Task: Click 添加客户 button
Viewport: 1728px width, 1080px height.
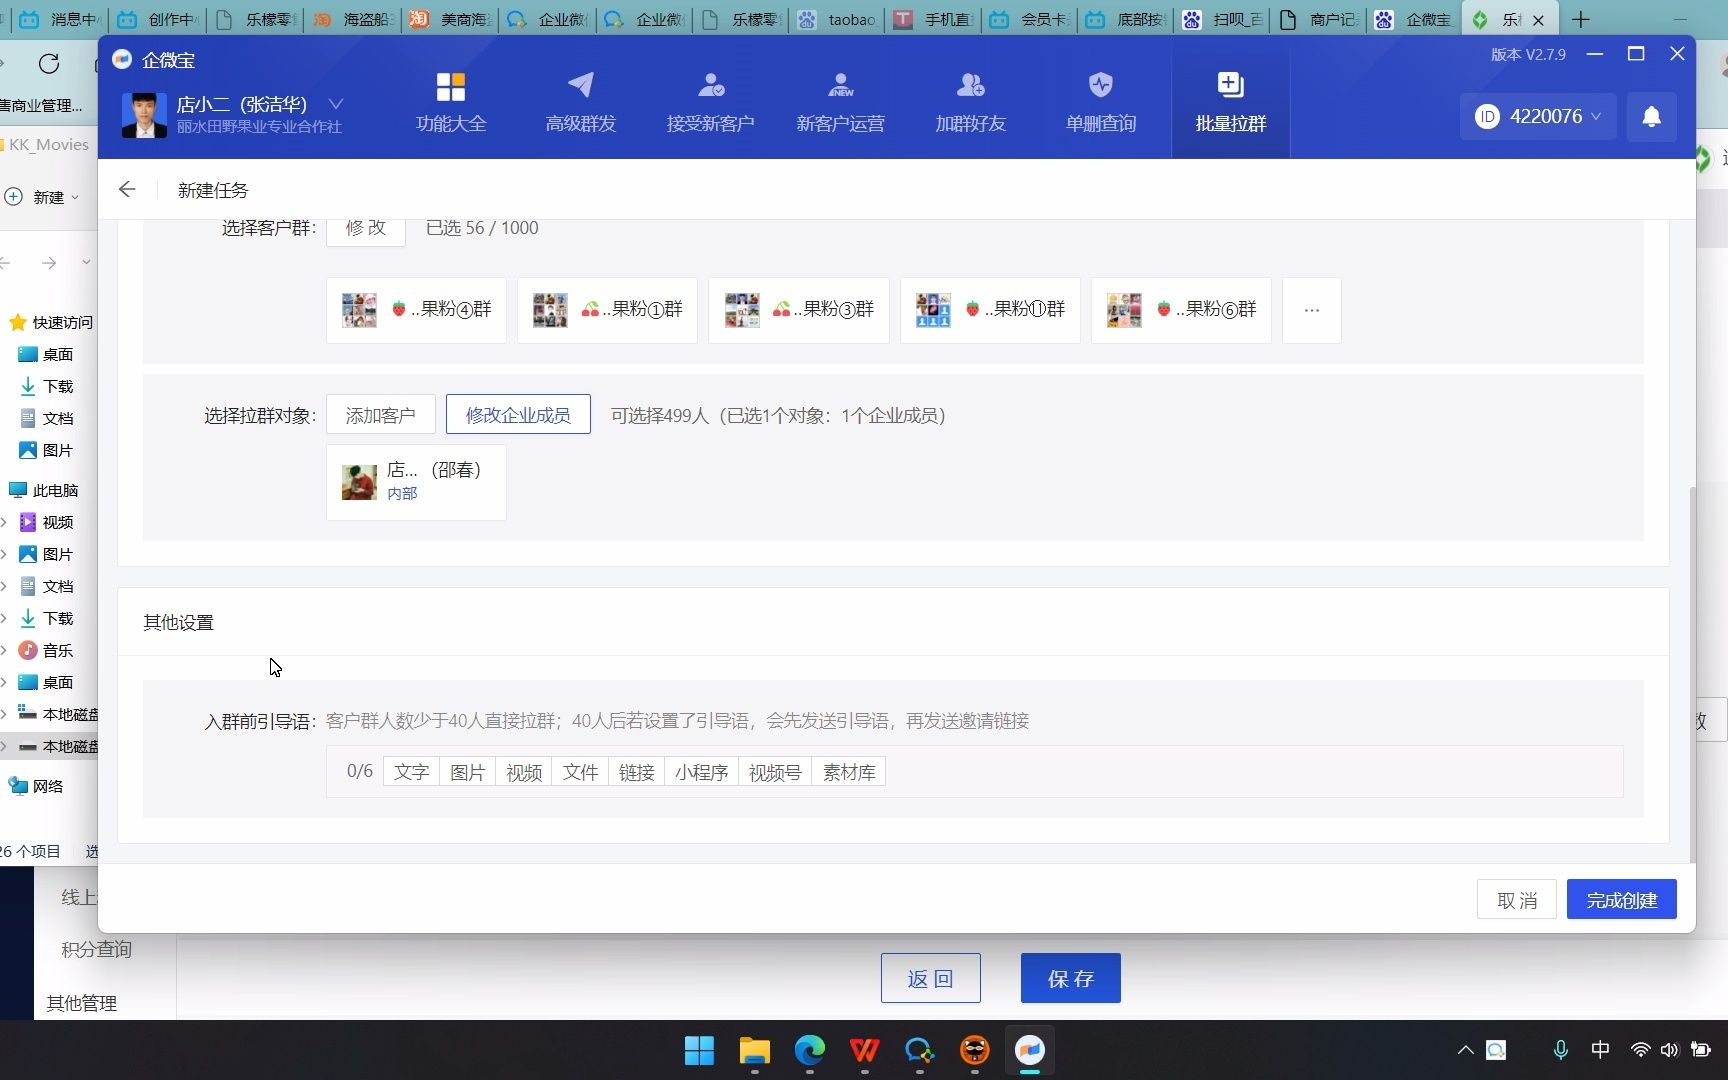Action: point(380,415)
